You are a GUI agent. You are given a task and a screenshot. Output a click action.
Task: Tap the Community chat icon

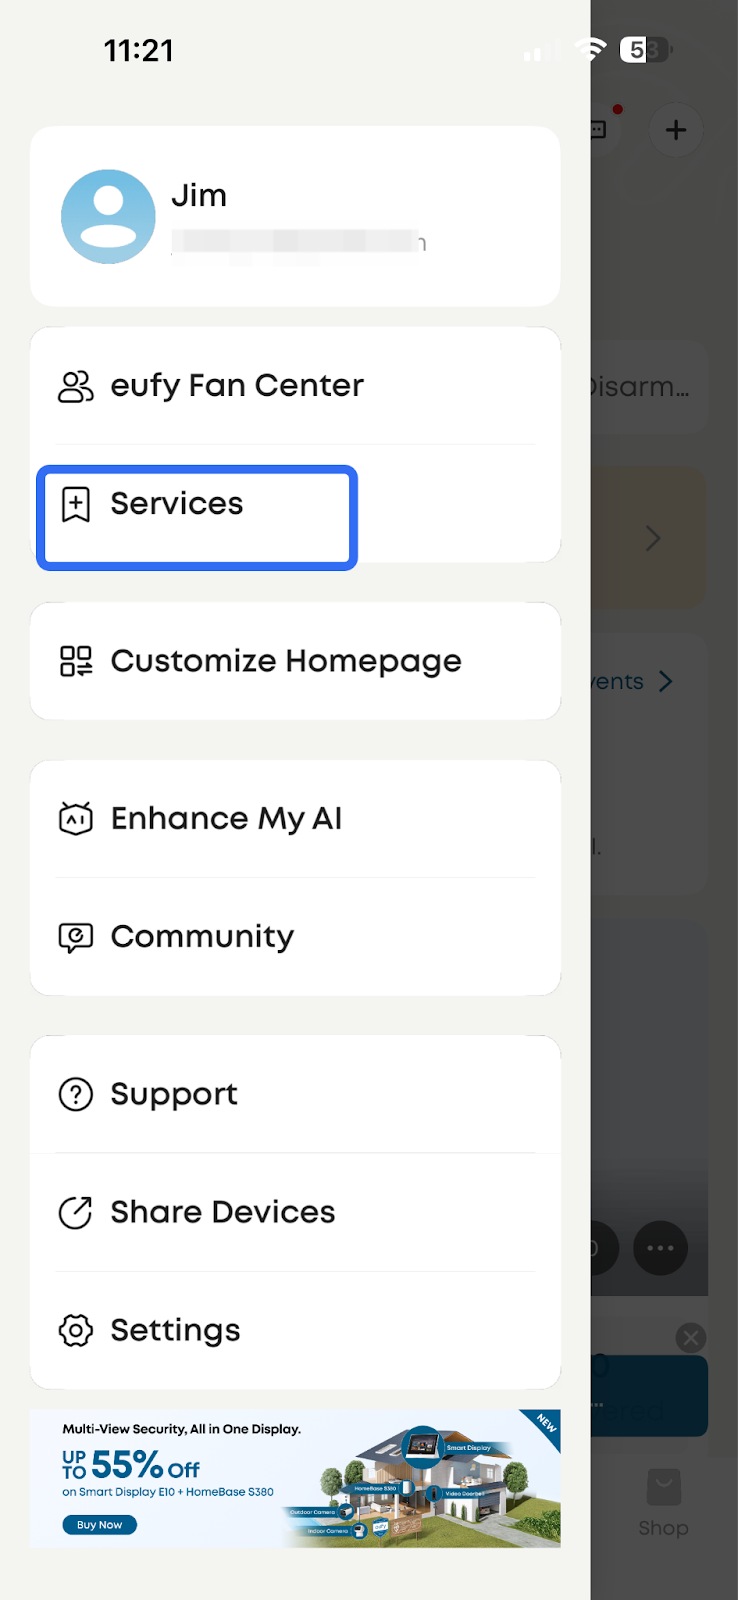coord(76,937)
